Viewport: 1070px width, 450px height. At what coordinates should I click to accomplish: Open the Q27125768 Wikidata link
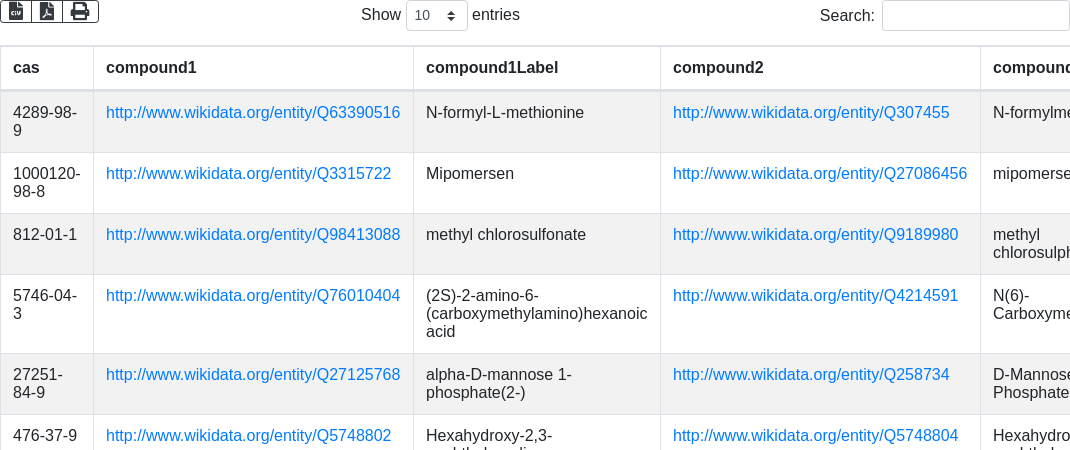coord(253,375)
